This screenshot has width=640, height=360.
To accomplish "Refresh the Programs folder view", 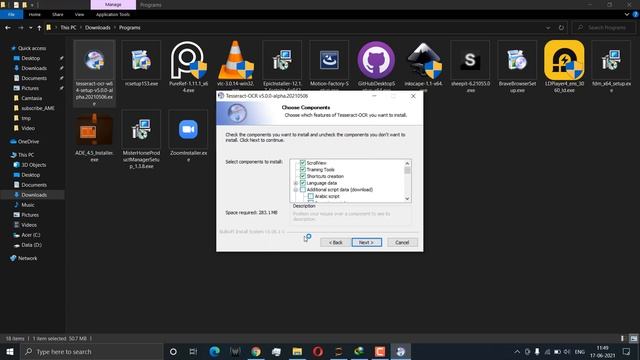I will [x=561, y=28].
